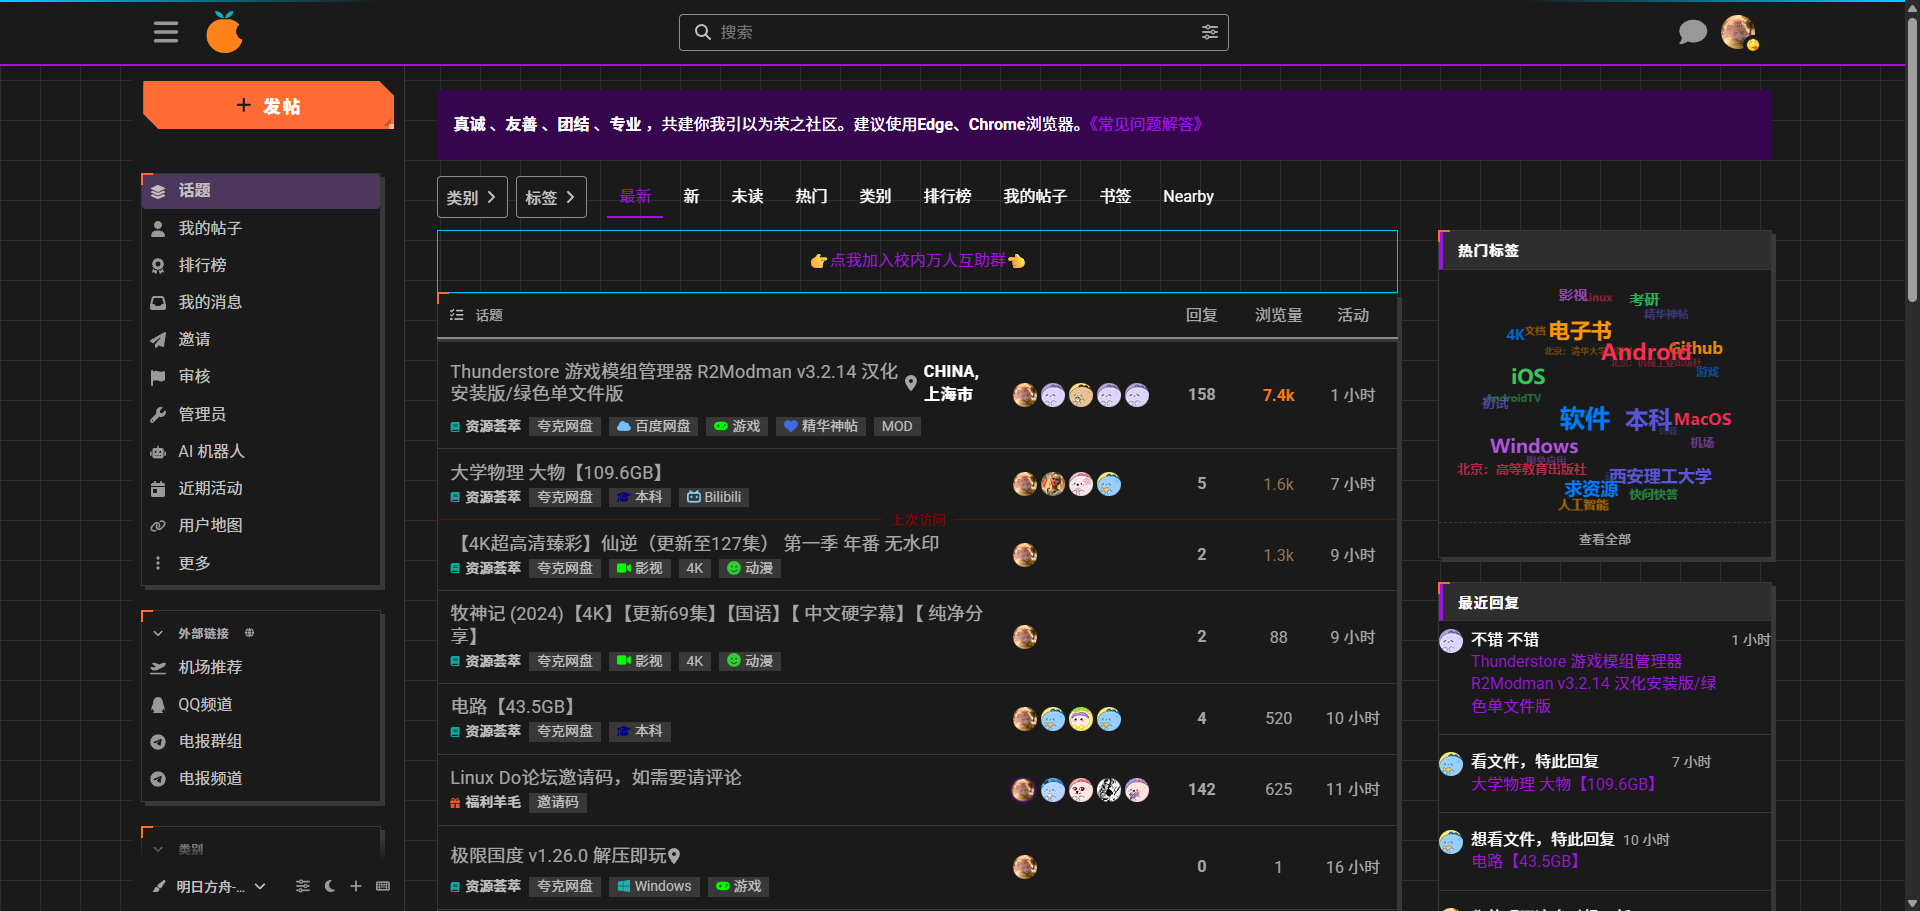This screenshot has width=1920, height=911.
Task: Click the bulk select icon beside 话题 header
Action: [x=457, y=315]
